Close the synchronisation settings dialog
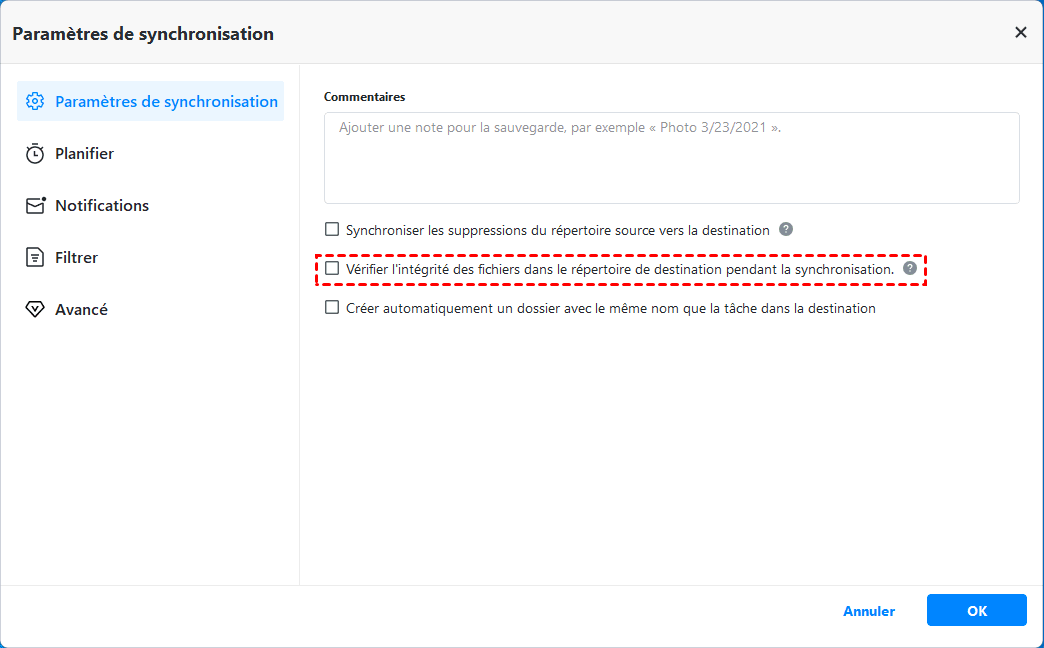Viewport: 1044px width, 648px height. tap(1021, 32)
